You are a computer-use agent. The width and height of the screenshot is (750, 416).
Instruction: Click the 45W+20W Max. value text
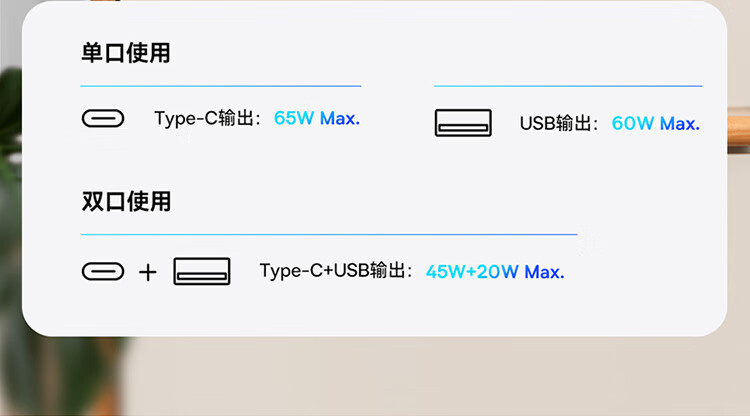pos(495,272)
